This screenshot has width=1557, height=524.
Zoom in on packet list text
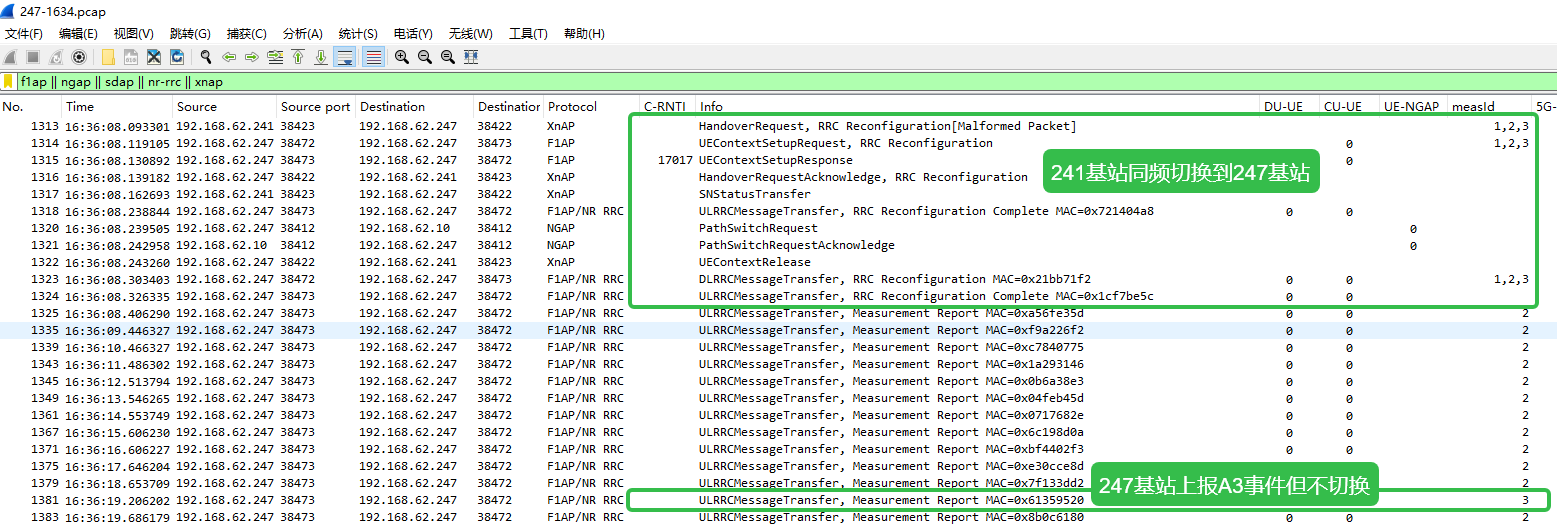[402, 57]
